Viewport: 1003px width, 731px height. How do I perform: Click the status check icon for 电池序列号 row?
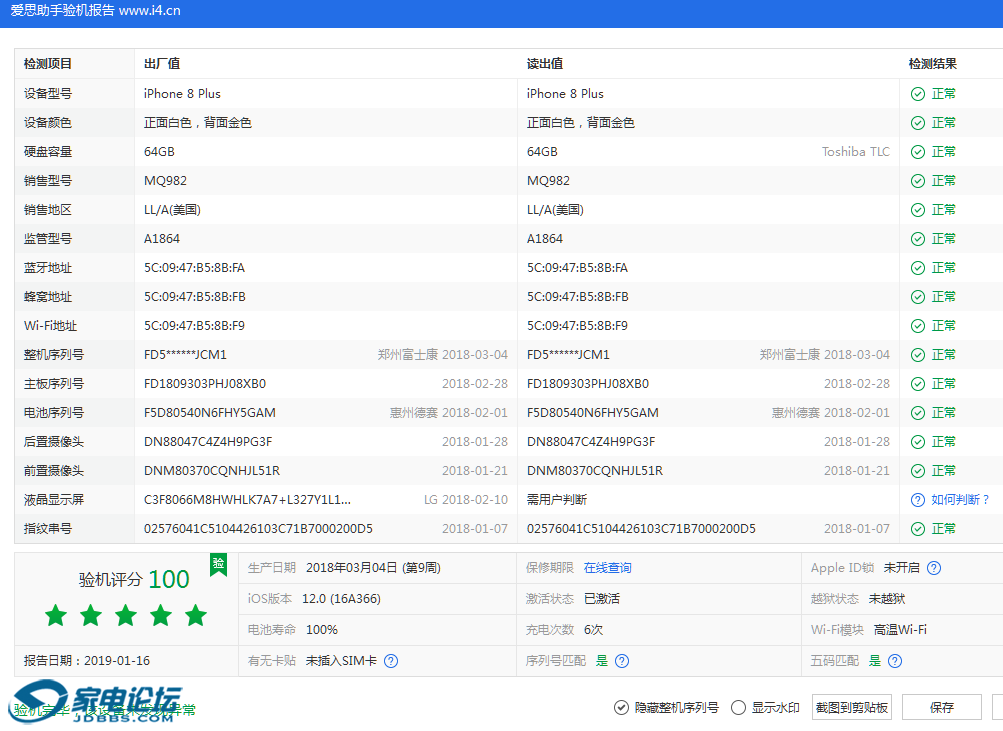pyautogui.click(x=918, y=413)
